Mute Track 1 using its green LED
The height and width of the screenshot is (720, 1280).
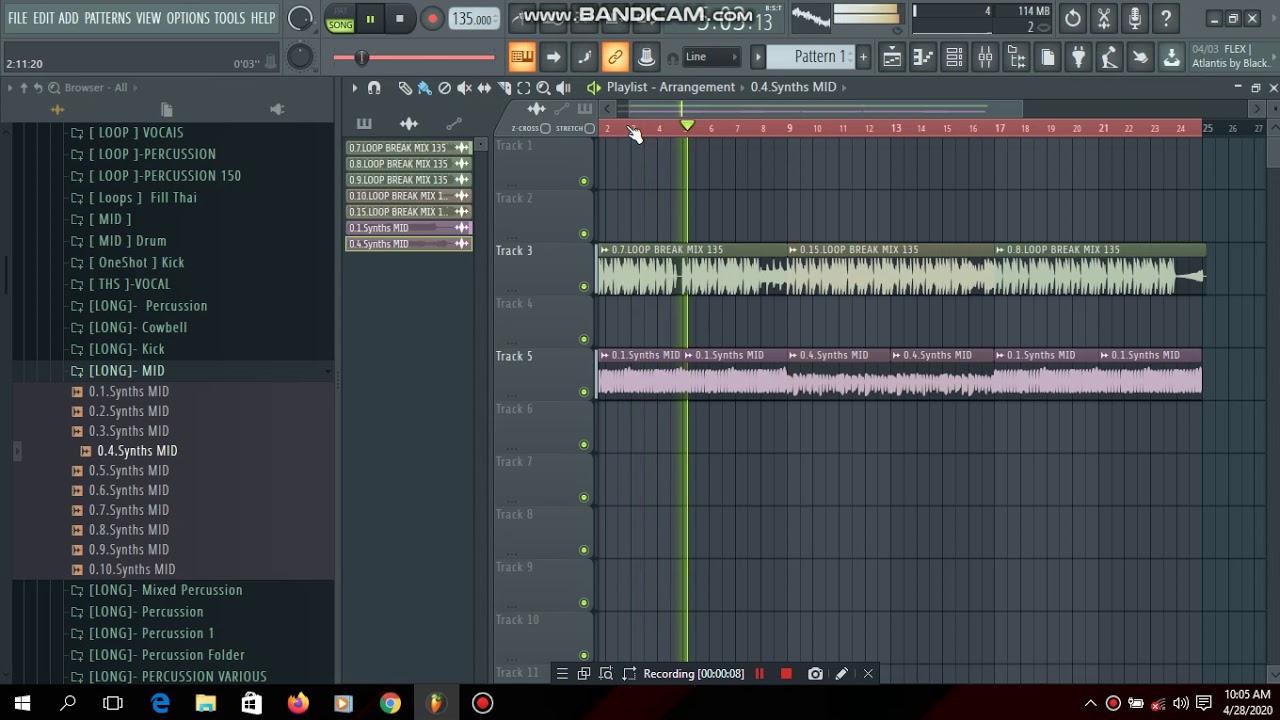584,181
